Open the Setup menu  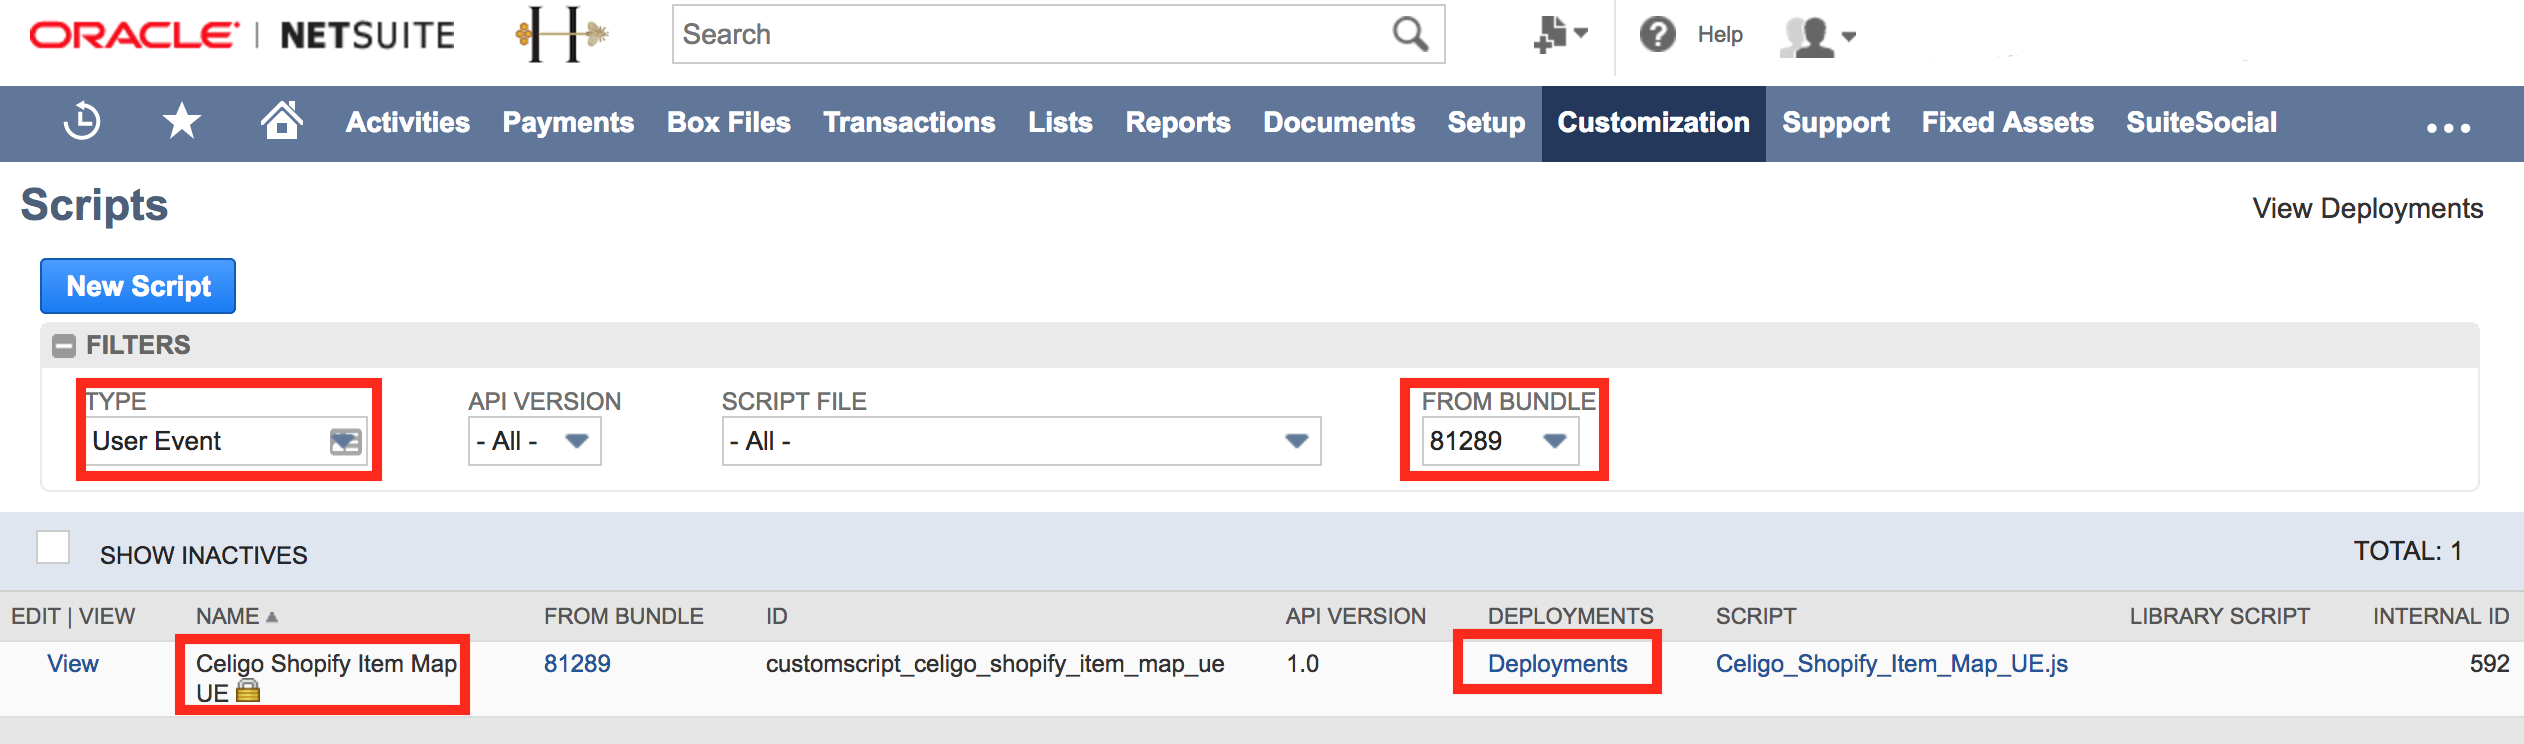coord(1486,123)
